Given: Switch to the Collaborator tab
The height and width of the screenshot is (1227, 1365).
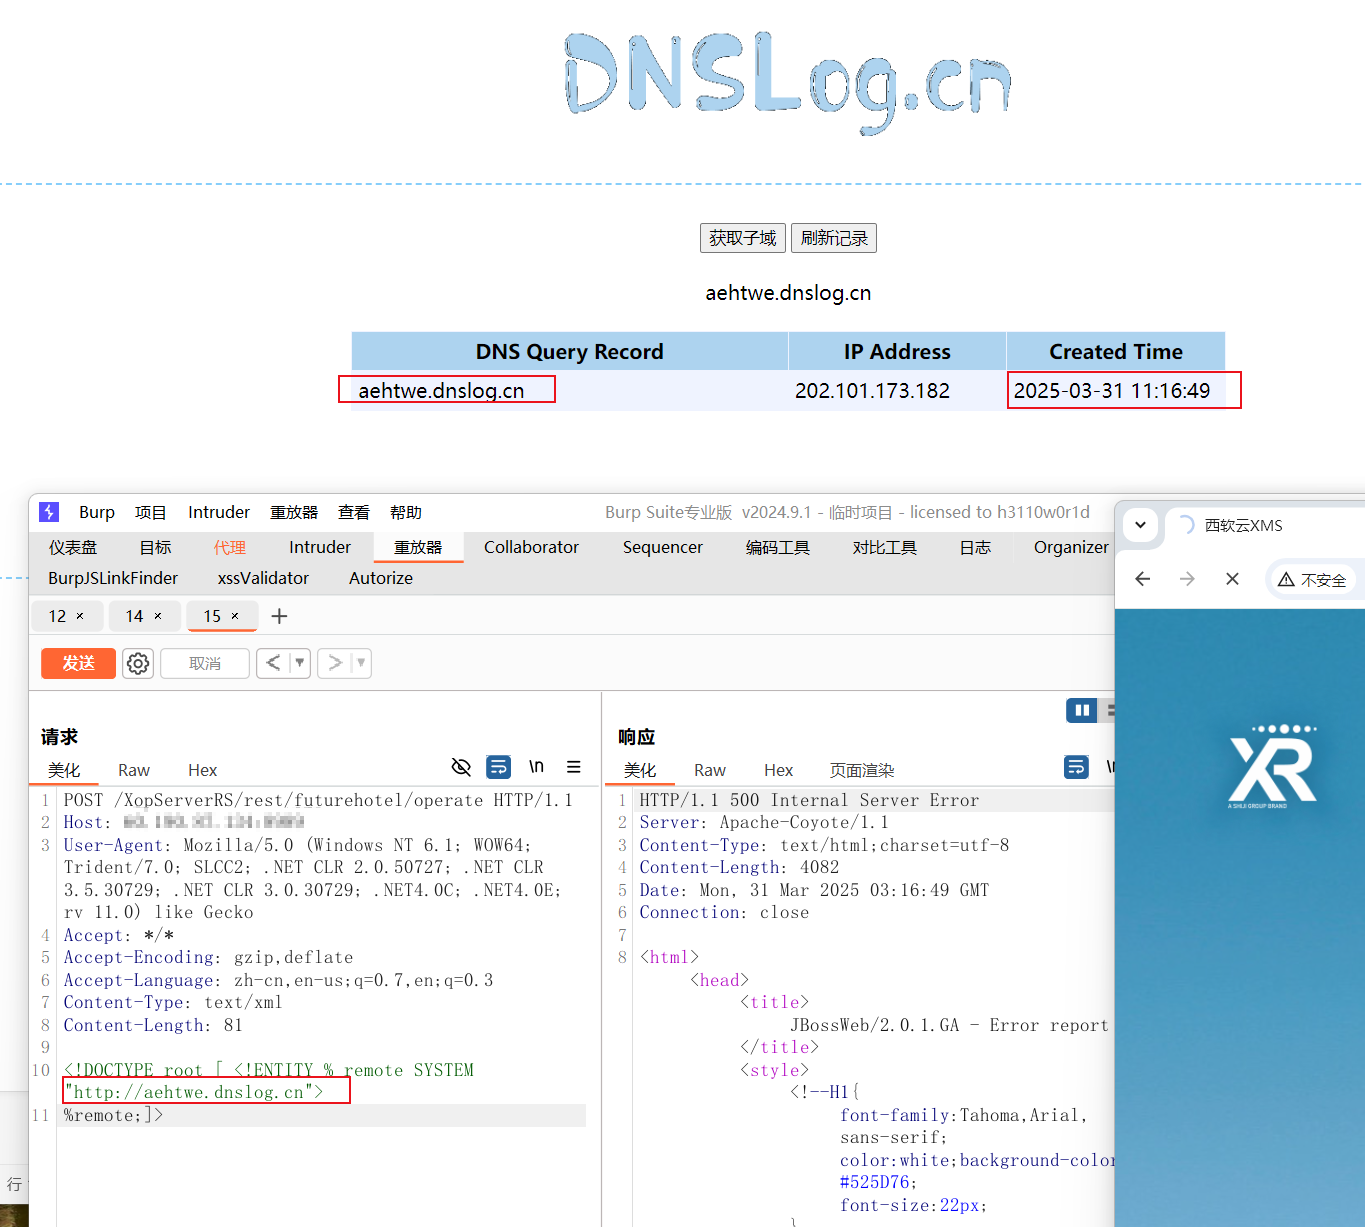Looking at the screenshot, I should pos(531,547).
